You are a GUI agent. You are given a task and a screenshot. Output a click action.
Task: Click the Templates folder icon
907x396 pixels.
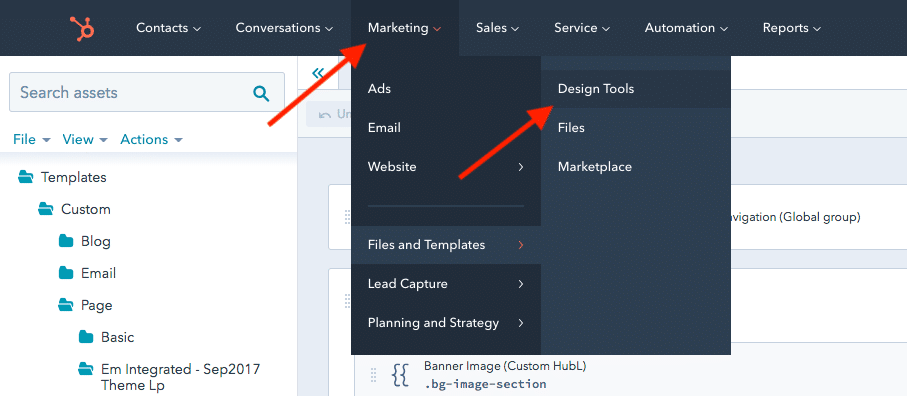25,177
